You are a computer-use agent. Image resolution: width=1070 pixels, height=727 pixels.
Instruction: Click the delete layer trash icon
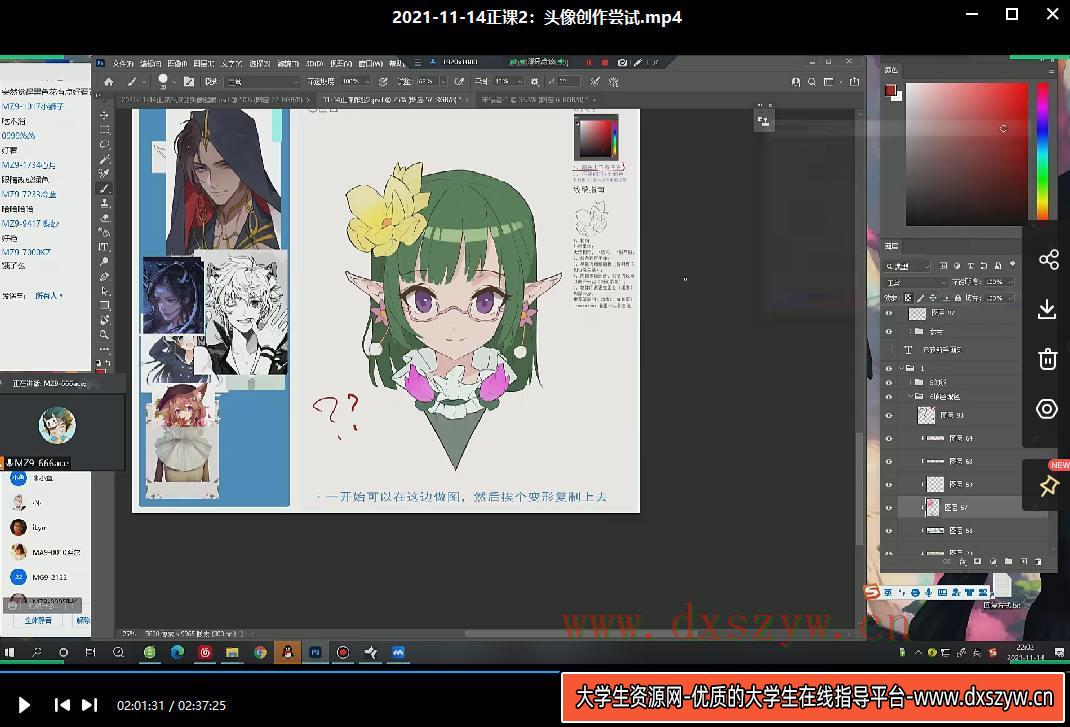click(x=1038, y=561)
